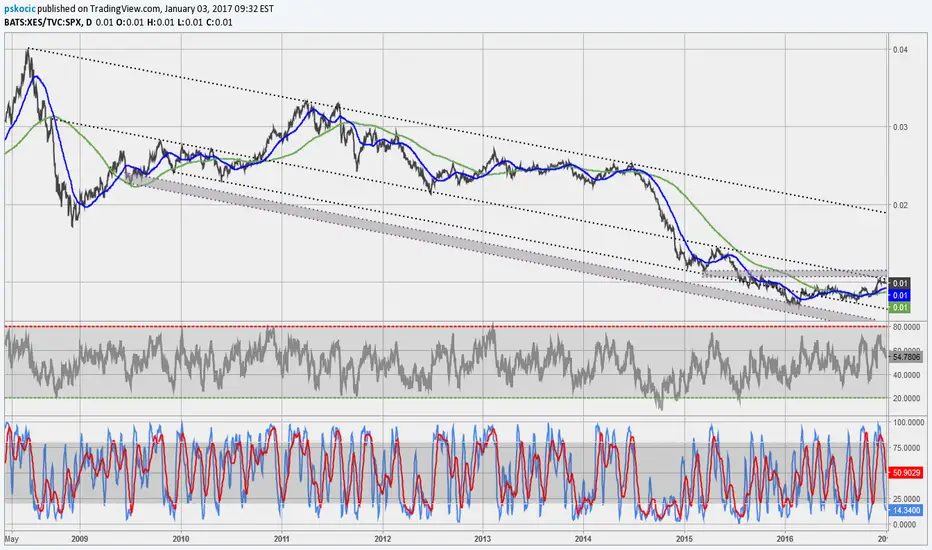Viewport: 932px width, 550px height.
Task: Select the black 0.01 last-price tag
Action: [x=899, y=284]
